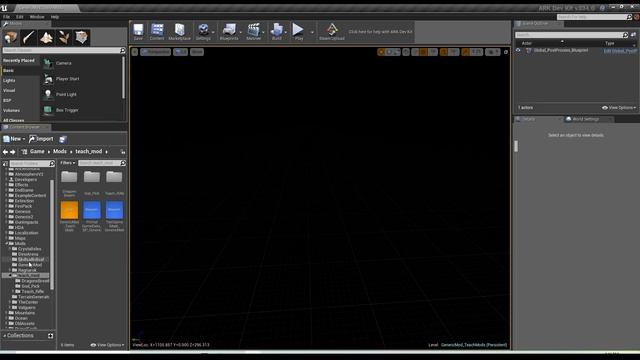Toggle rotation snapping in viewport toolbar
The image size is (640, 360).
[x=444, y=52]
